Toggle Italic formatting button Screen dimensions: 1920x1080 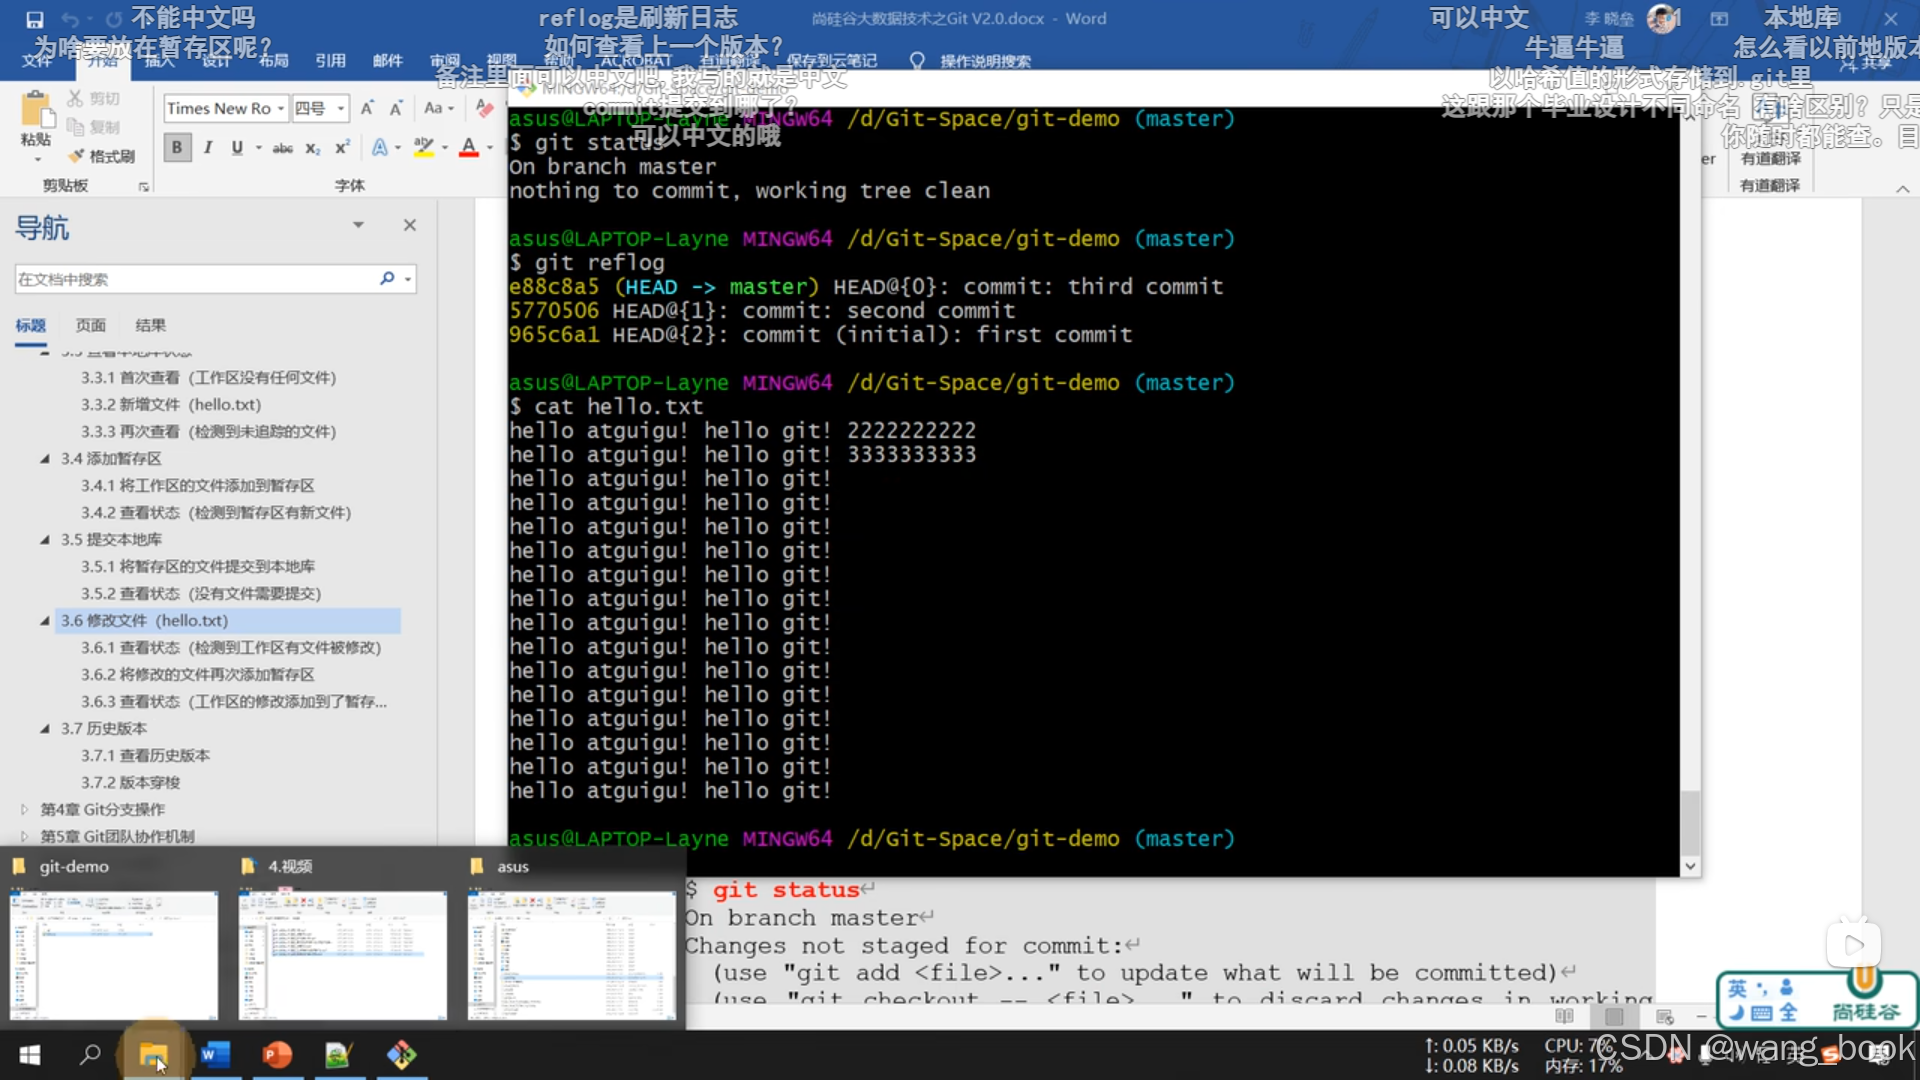point(208,148)
